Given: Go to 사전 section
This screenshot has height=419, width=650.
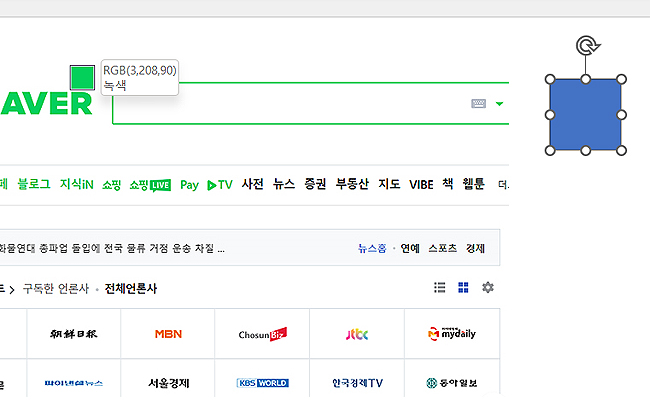Looking at the screenshot, I should click(x=252, y=184).
